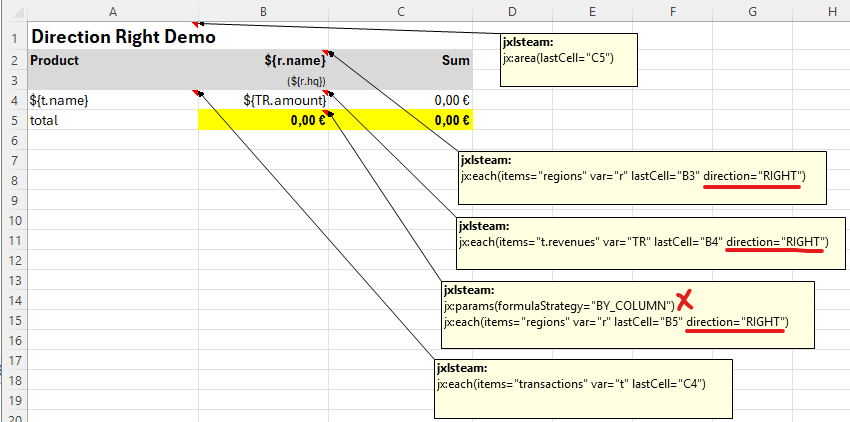Select the cell containing ${r.name}
The width and height of the screenshot is (850, 422).
(263, 60)
